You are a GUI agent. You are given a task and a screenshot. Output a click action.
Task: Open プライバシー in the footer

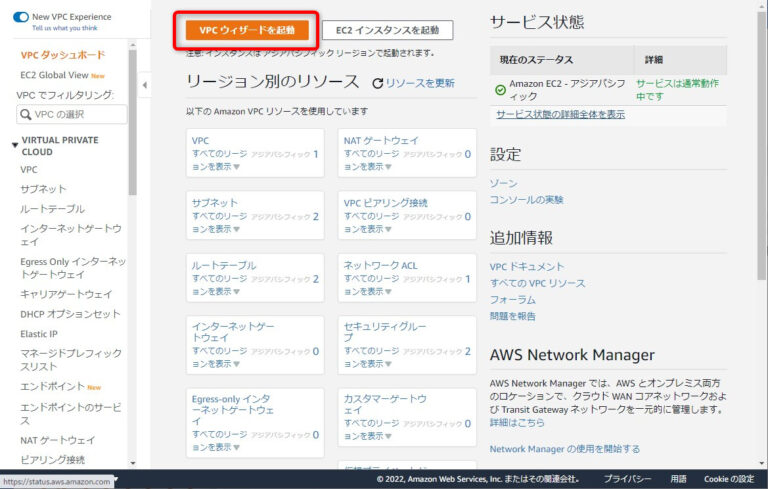[x=627, y=479]
